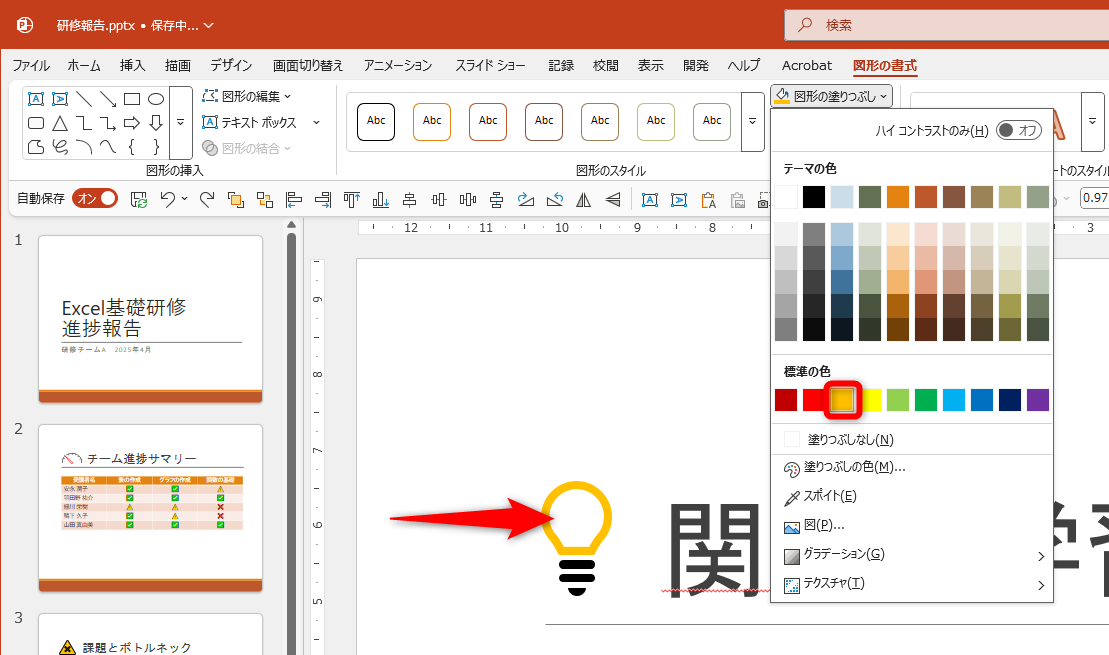The height and width of the screenshot is (655, 1109).
Task: Flip vertical icon in quick toolbar
Action: (x=612, y=200)
